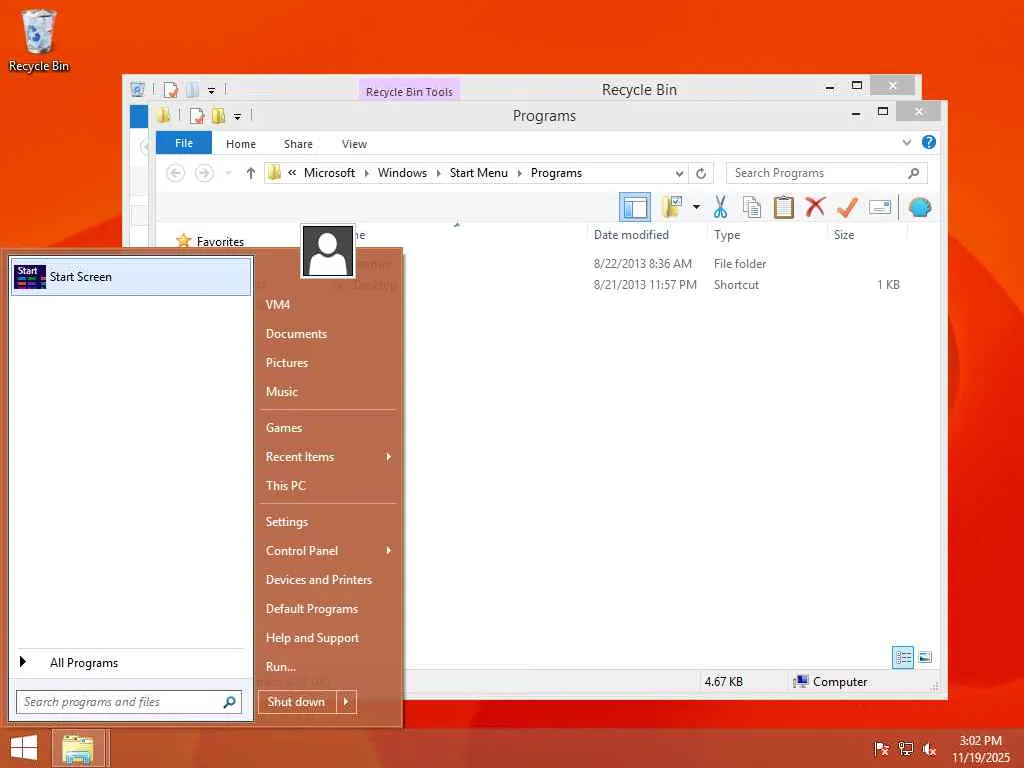Click the Up arrow navigation button
The image size is (1024, 768).
click(x=251, y=173)
